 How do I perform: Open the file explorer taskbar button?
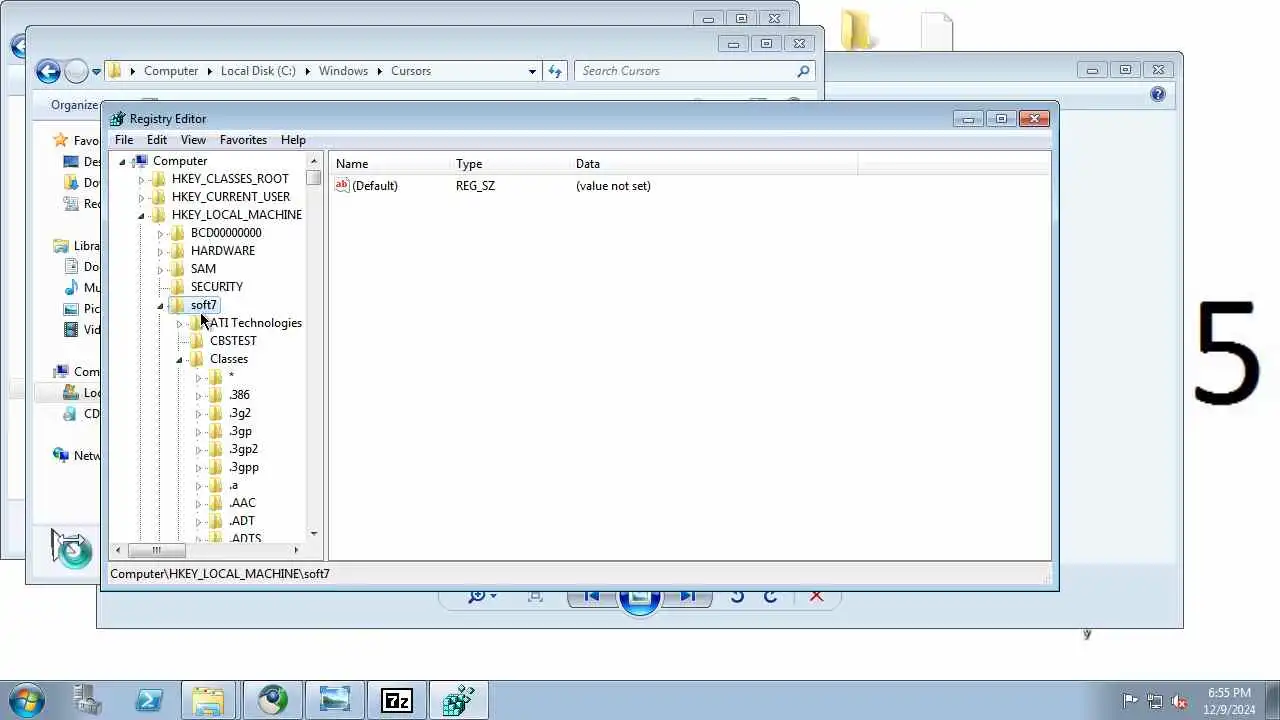[209, 700]
